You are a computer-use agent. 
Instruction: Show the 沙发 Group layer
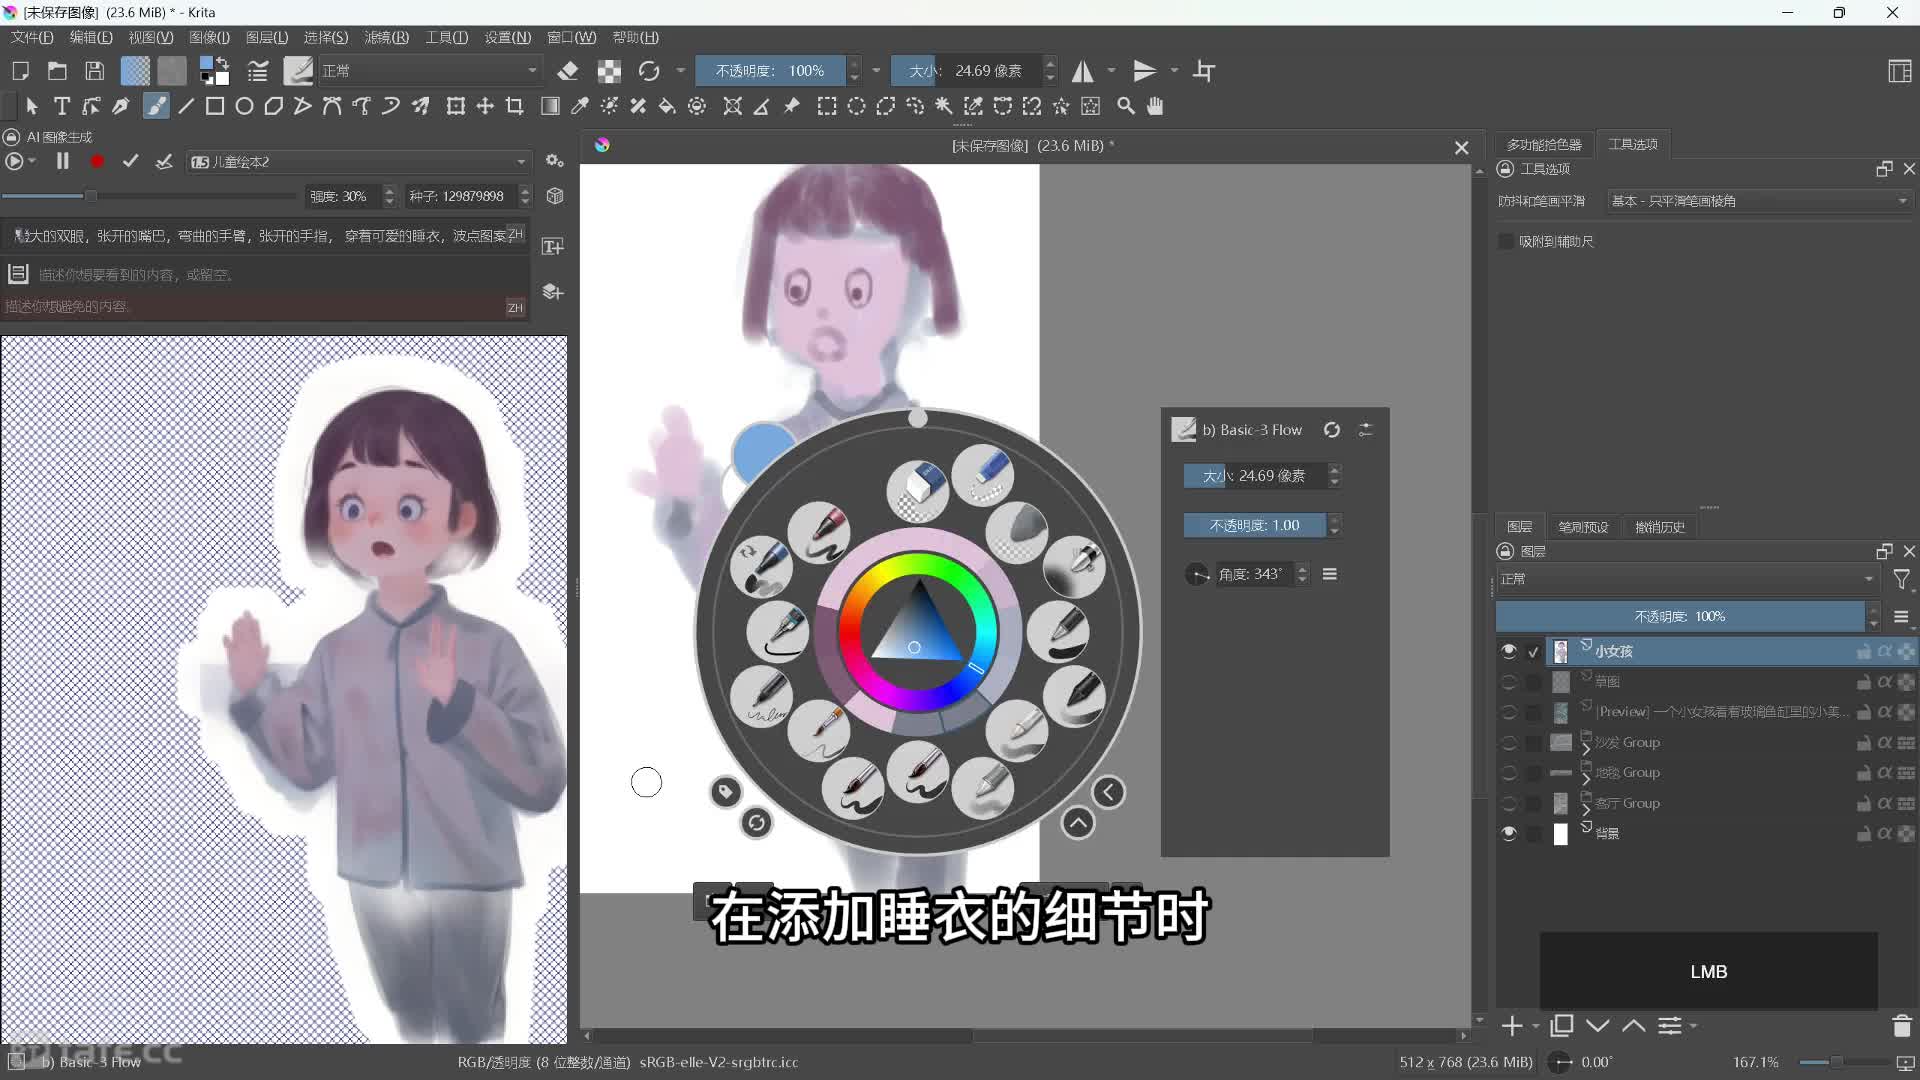pos(1509,743)
